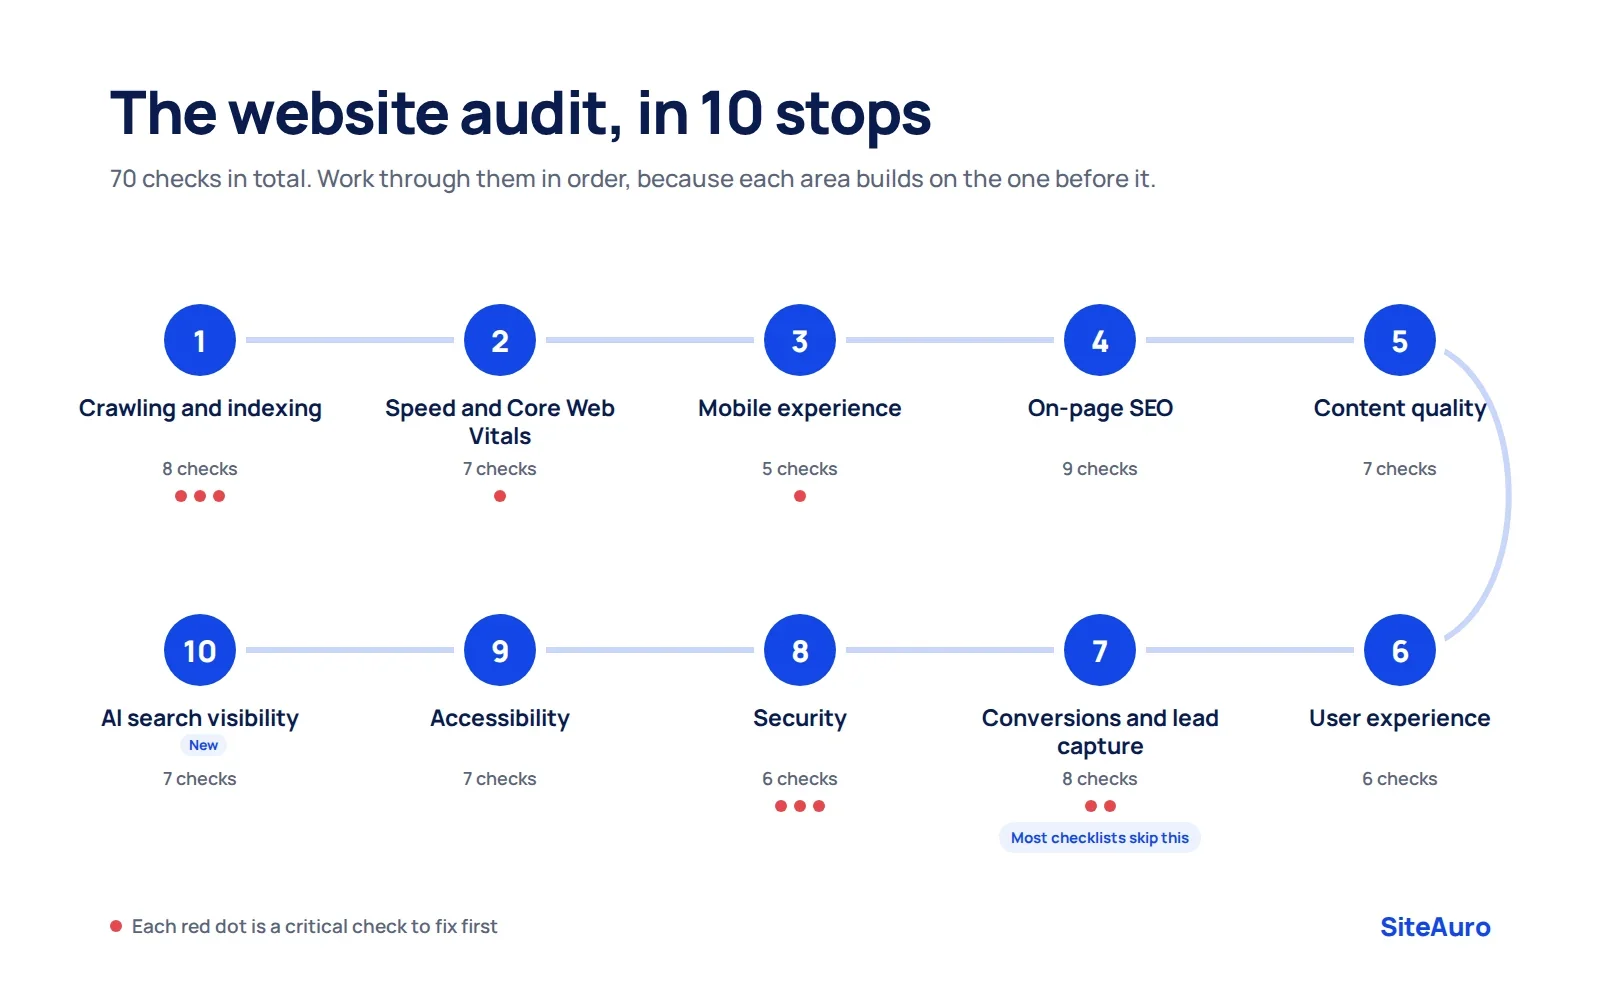
Task: Click the three red dots under Crawling
Action: point(200,496)
